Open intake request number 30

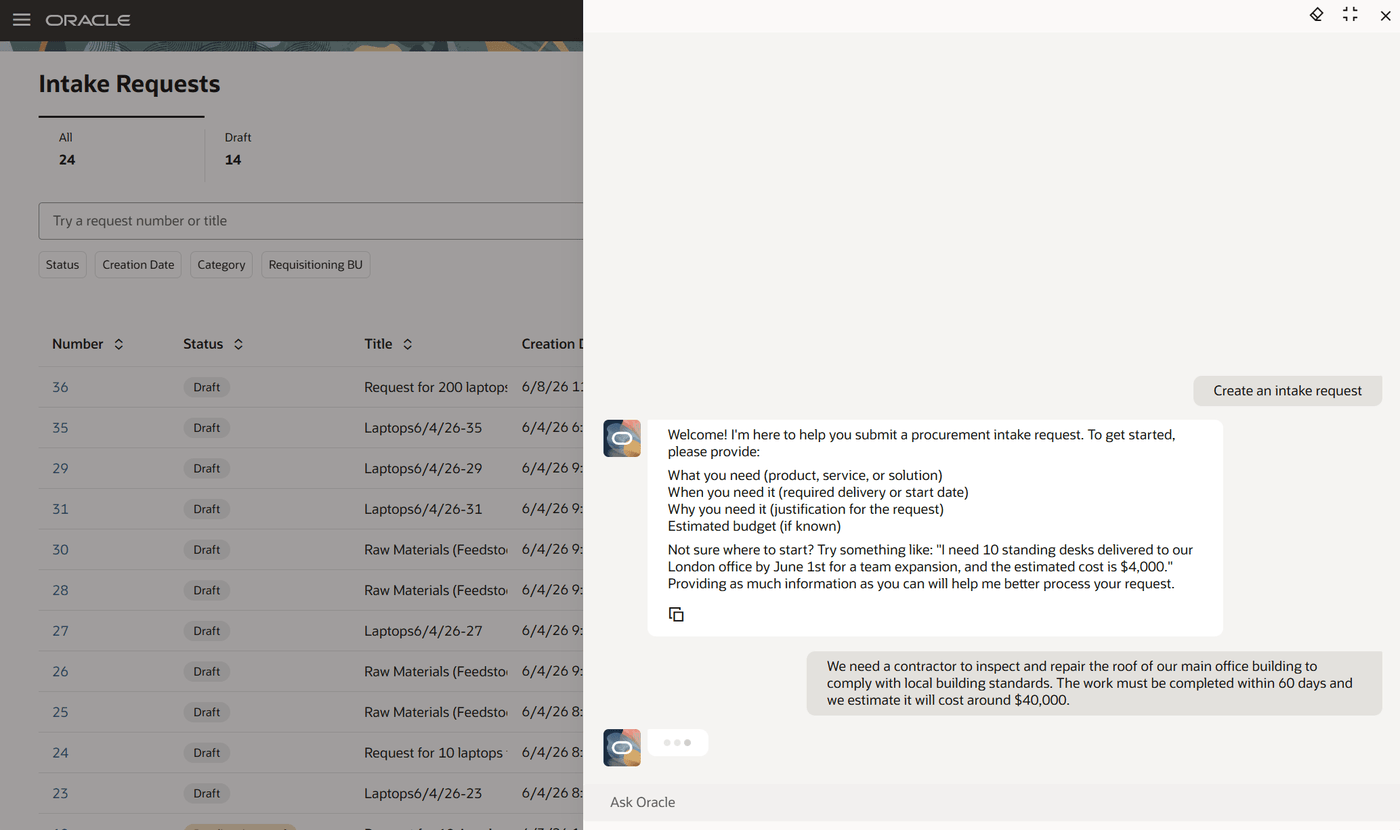click(60, 549)
